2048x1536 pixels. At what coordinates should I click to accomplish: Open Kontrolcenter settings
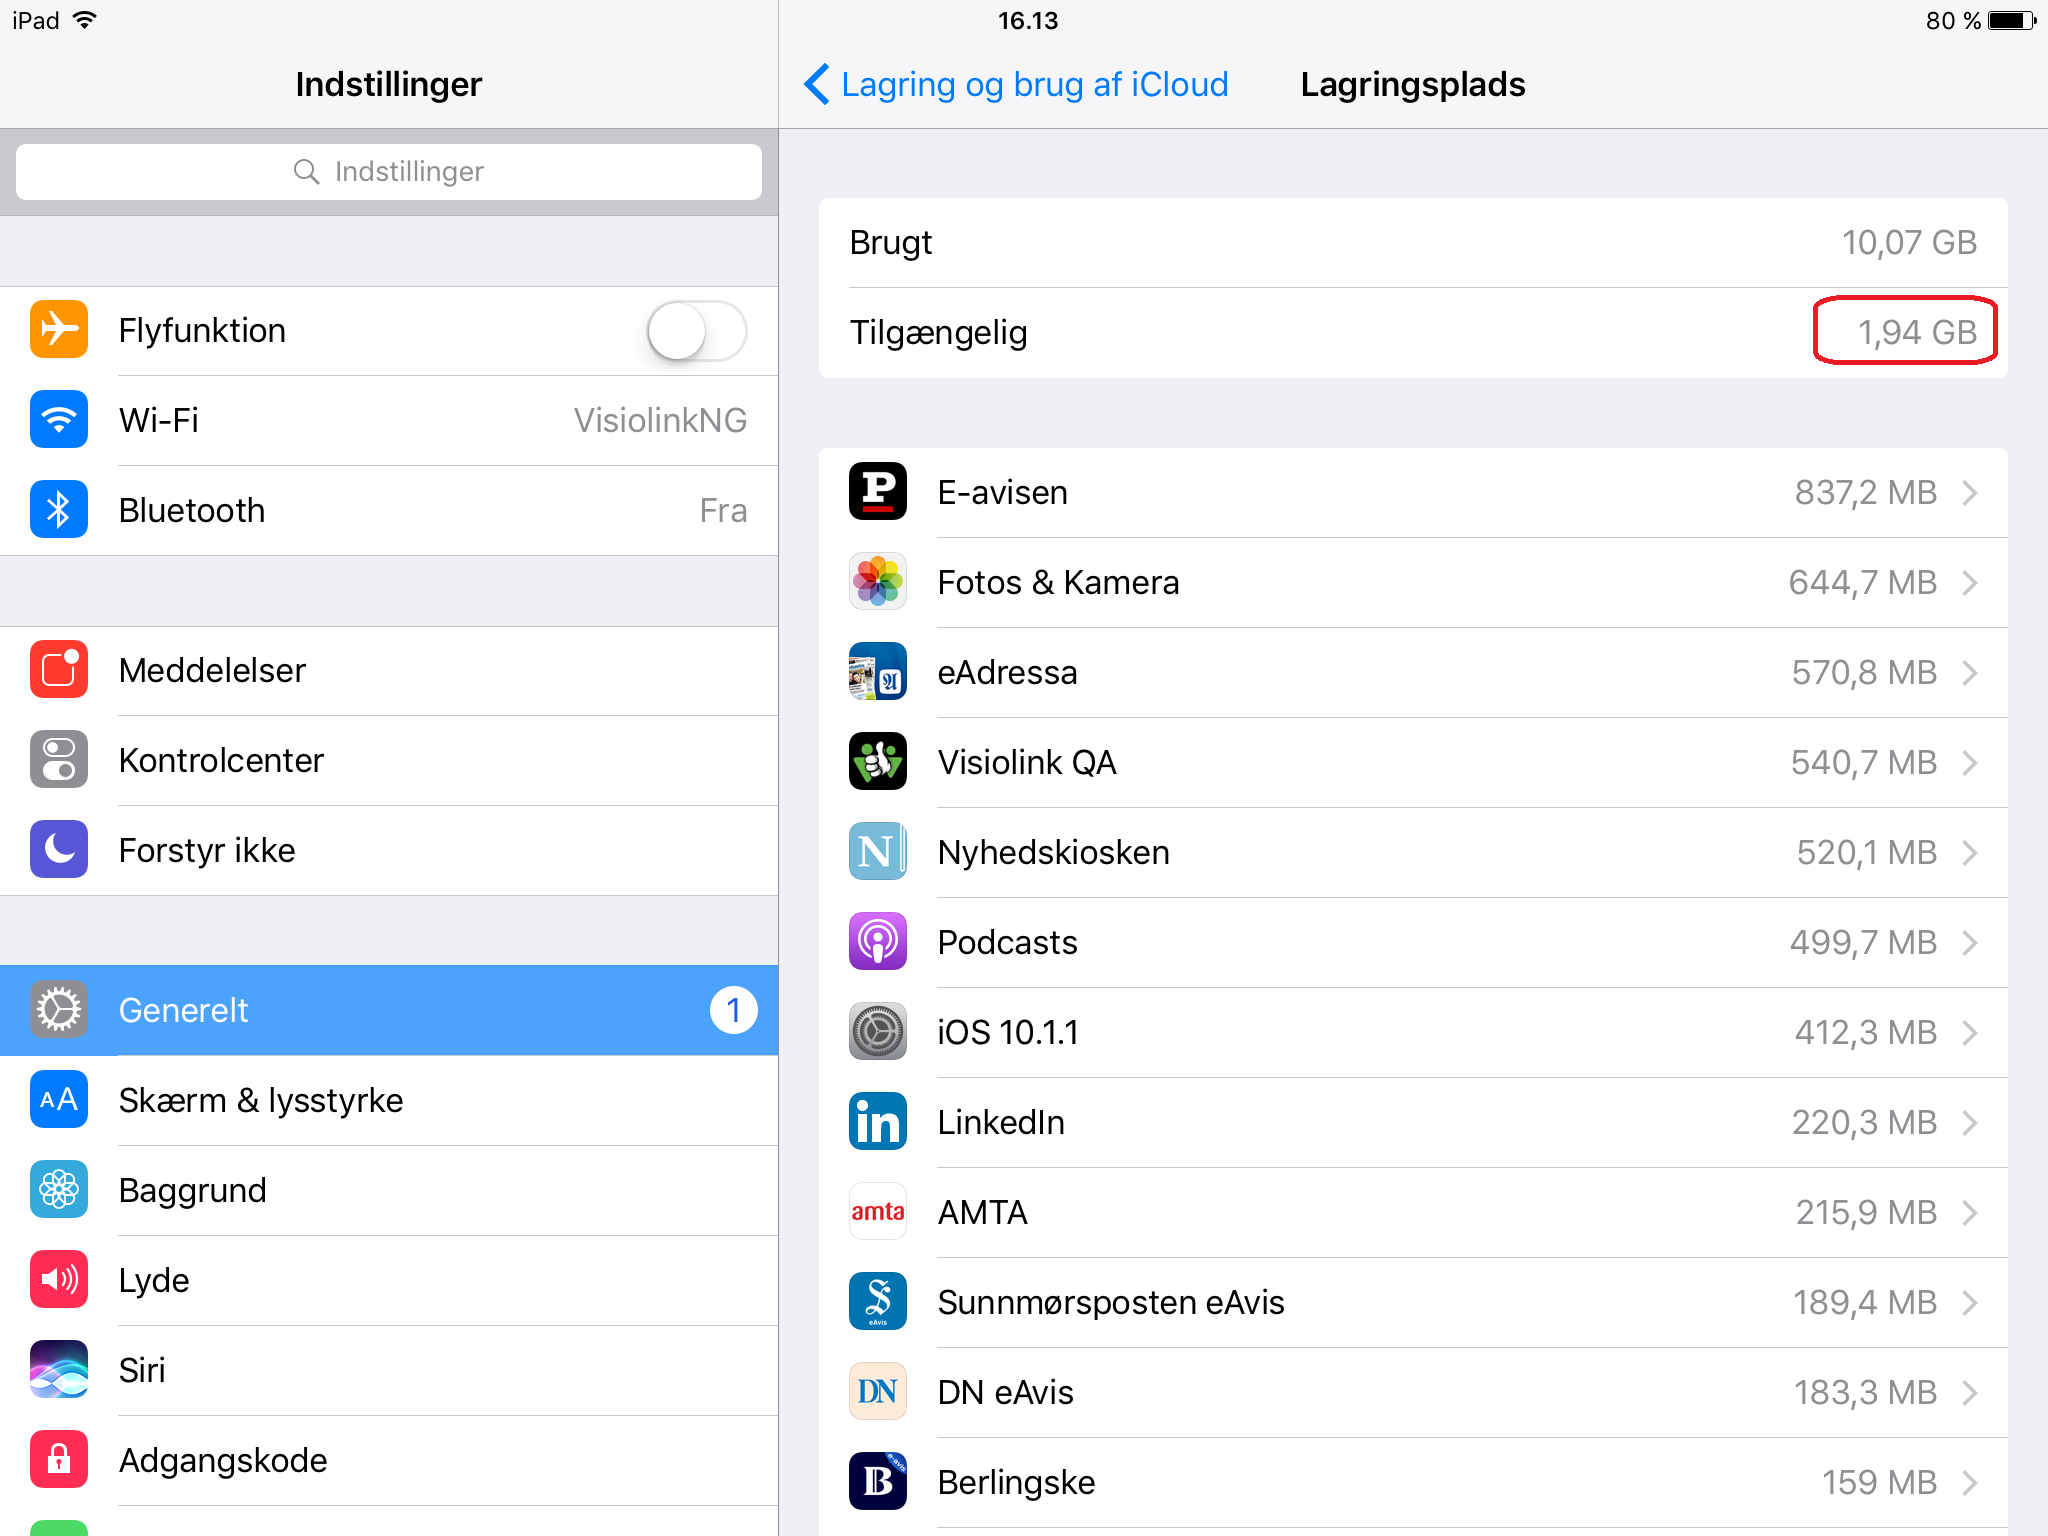(389, 761)
